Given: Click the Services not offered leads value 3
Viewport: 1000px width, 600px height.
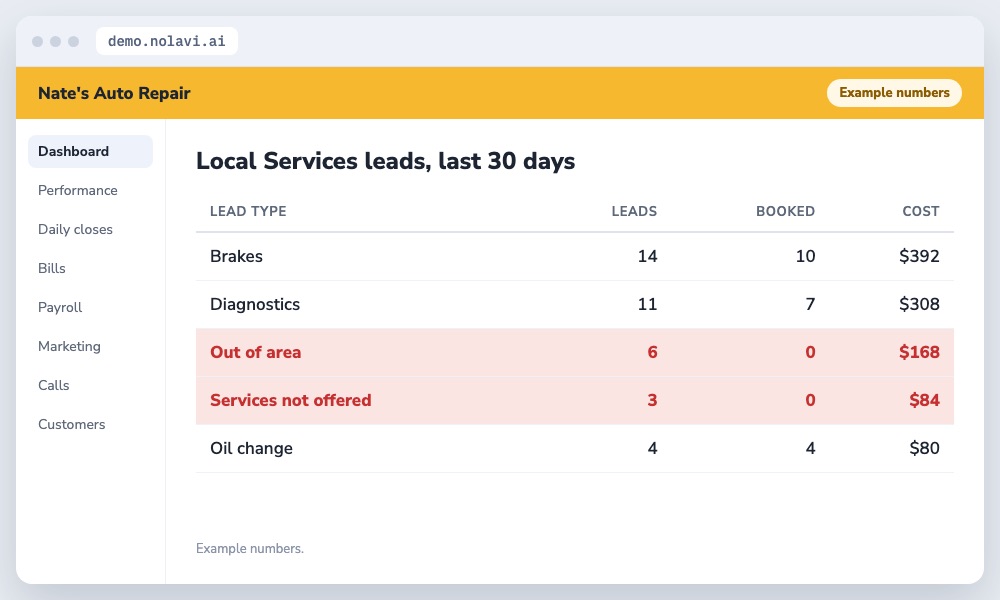Looking at the screenshot, I should point(652,400).
